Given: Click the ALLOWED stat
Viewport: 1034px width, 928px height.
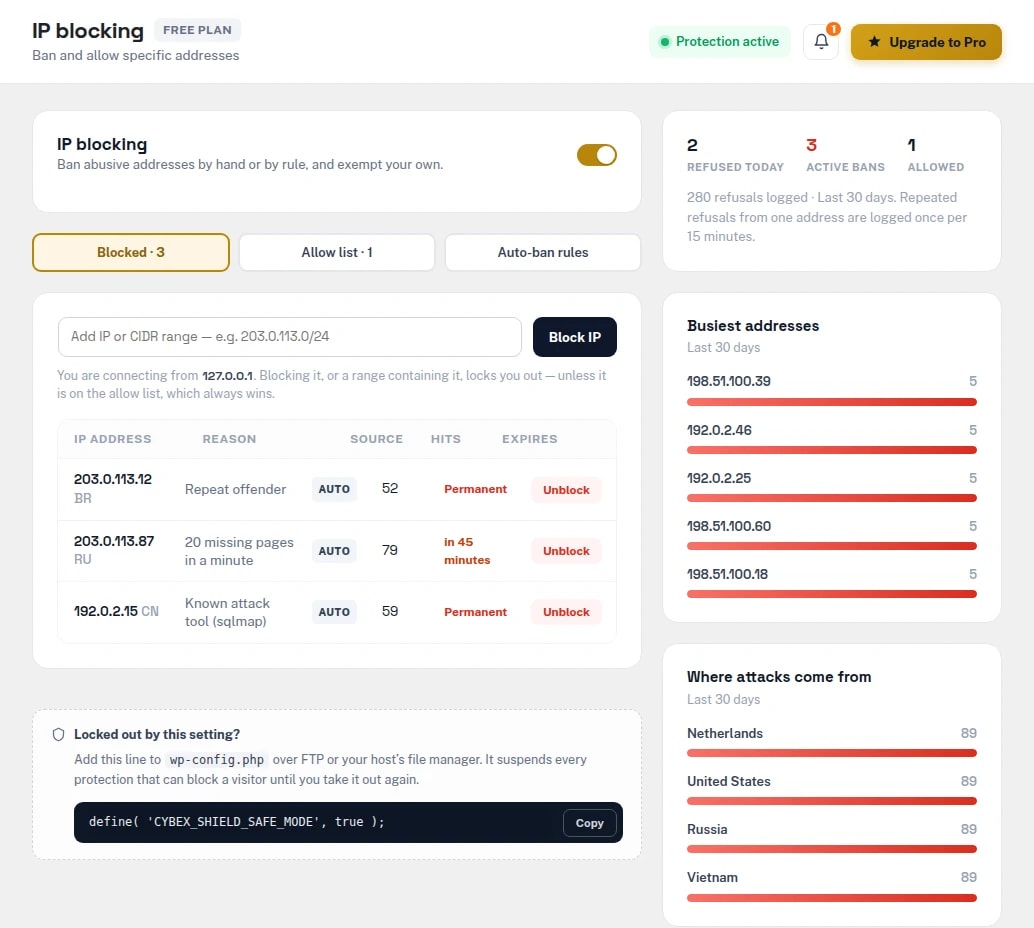Looking at the screenshot, I should pyautogui.click(x=936, y=155).
